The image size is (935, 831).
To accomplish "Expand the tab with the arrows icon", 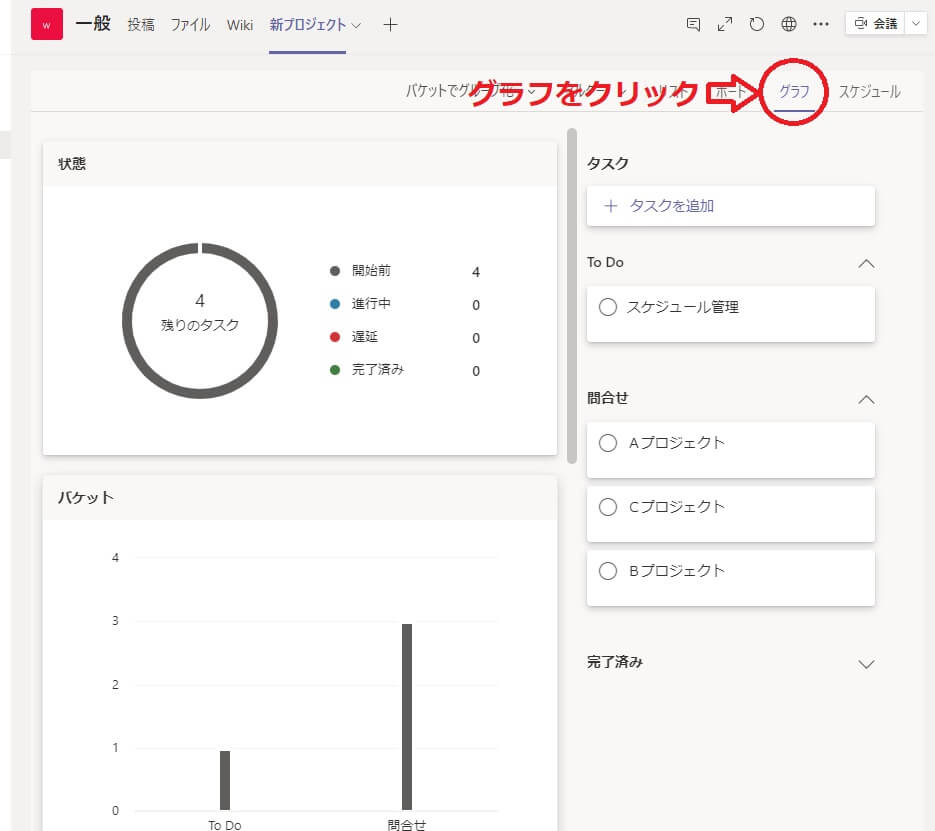I will point(725,25).
